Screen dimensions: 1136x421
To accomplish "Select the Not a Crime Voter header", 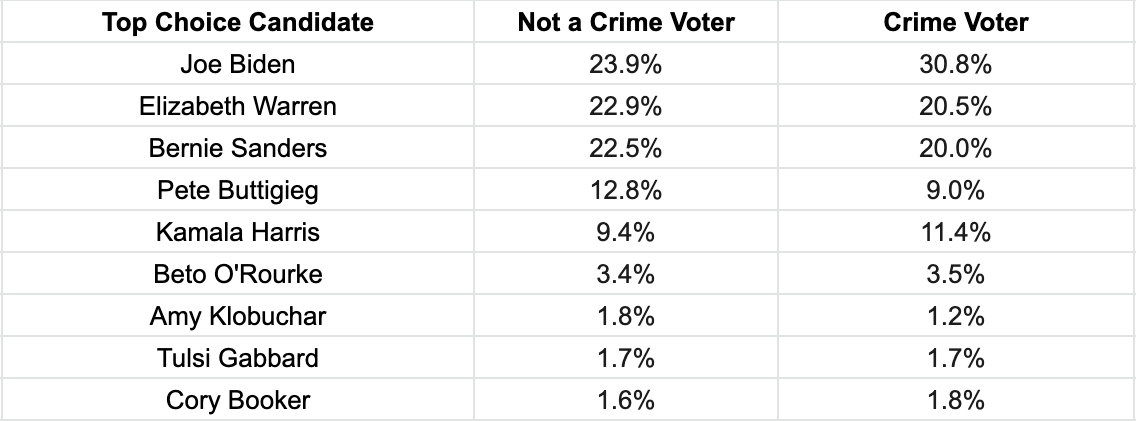I will point(626,22).
